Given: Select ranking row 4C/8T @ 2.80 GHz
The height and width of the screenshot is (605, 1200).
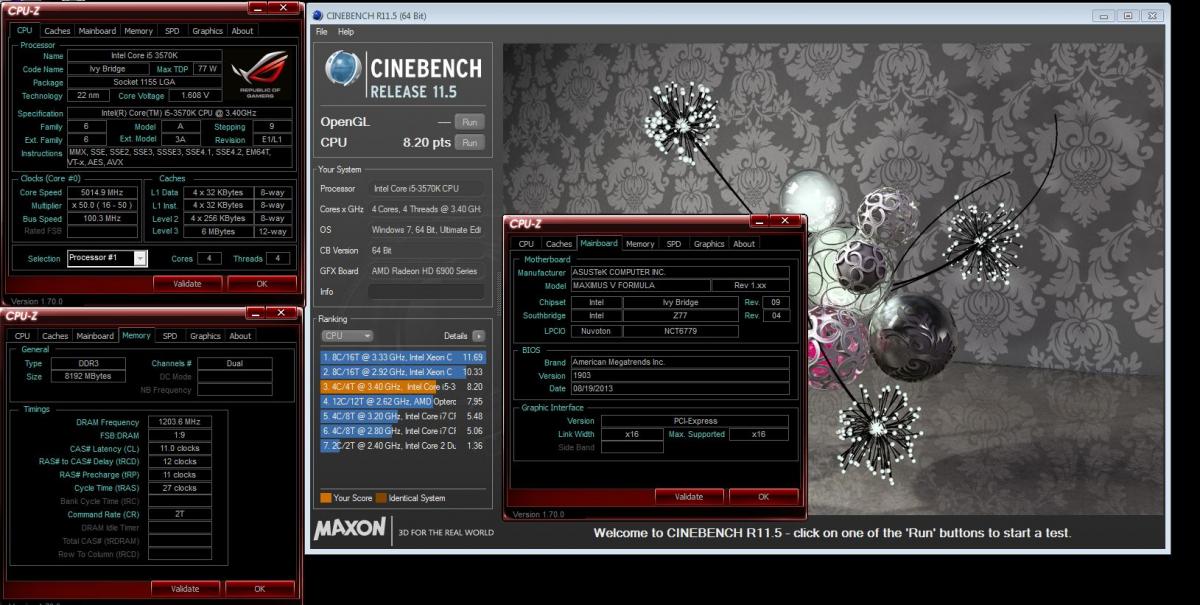Looking at the screenshot, I should point(402,430).
